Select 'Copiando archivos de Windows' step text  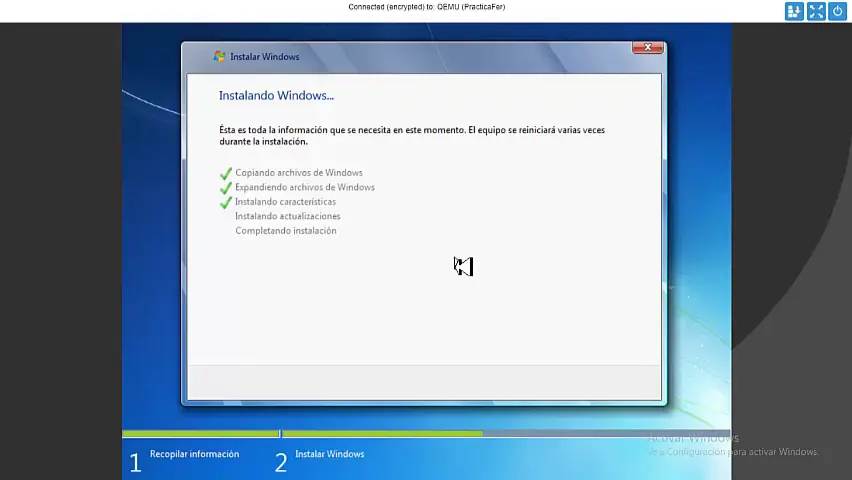(x=299, y=172)
